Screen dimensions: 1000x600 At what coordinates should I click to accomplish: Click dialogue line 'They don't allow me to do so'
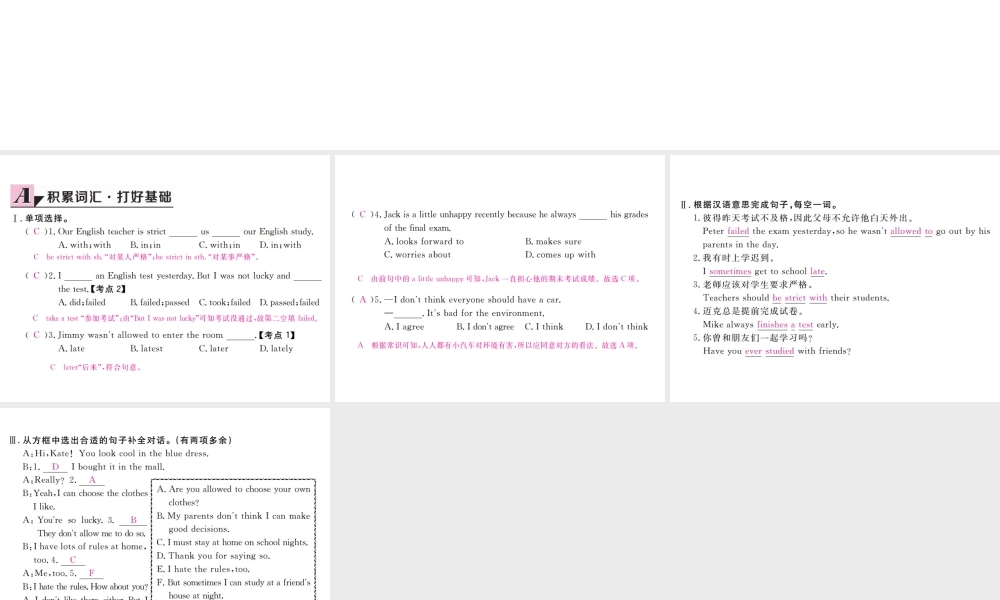coord(91,533)
